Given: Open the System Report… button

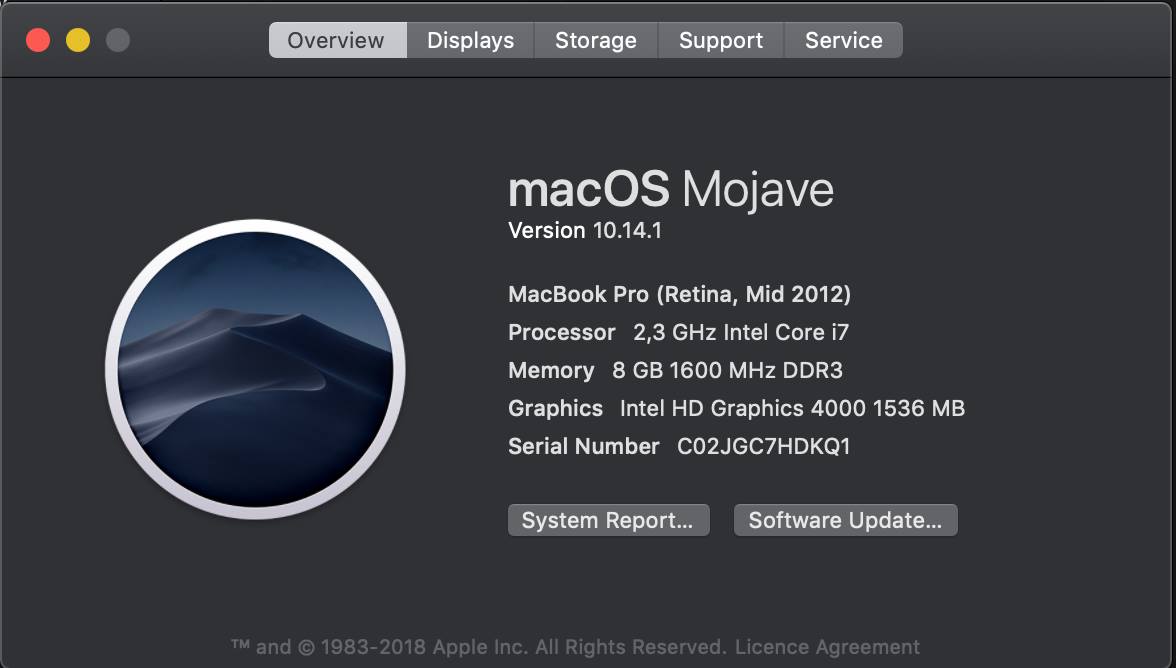Looking at the screenshot, I should tap(608, 520).
